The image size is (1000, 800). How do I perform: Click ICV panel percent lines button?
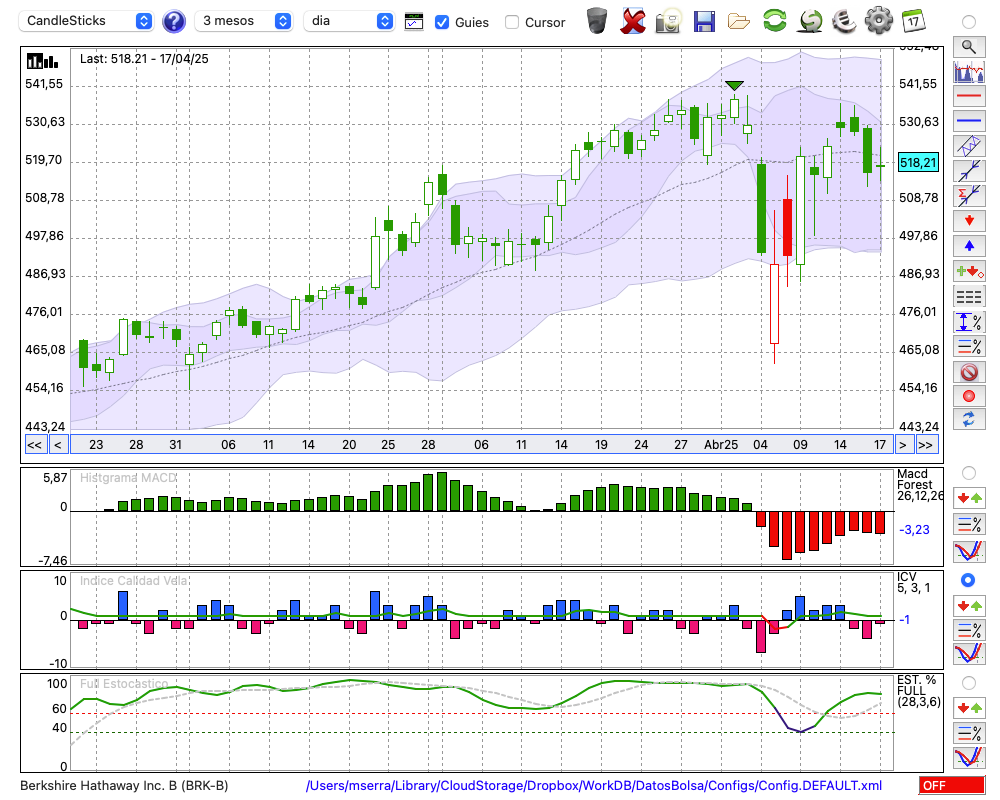point(969,630)
